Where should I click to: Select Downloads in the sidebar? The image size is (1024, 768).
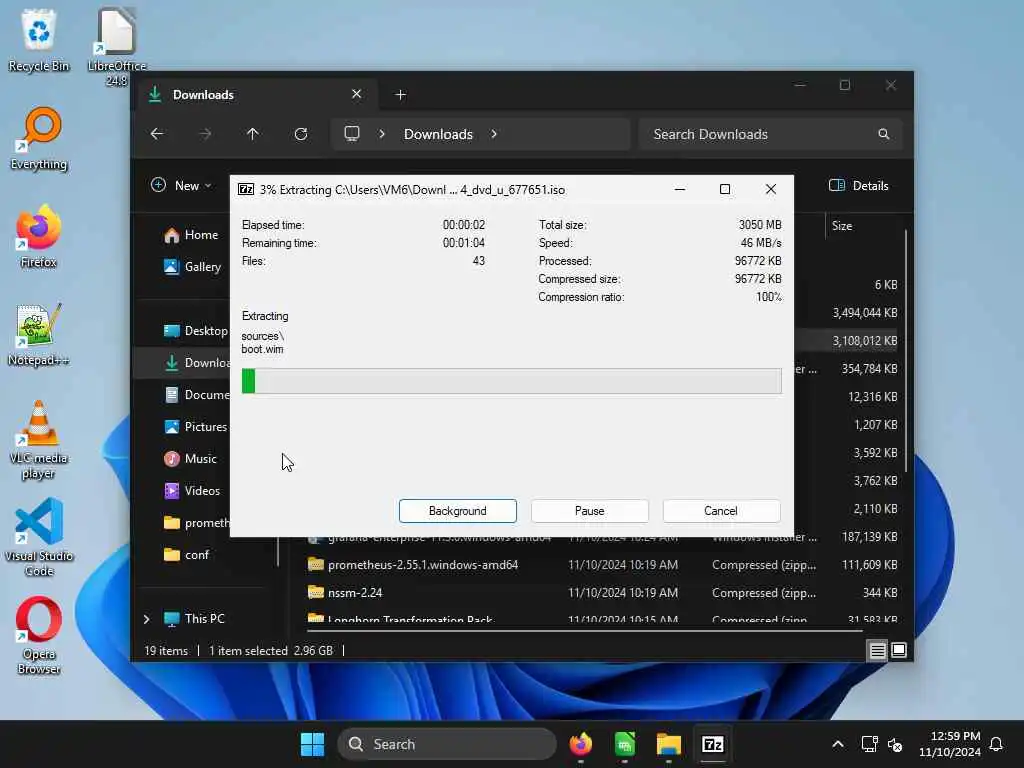pyautogui.click(x=183, y=362)
